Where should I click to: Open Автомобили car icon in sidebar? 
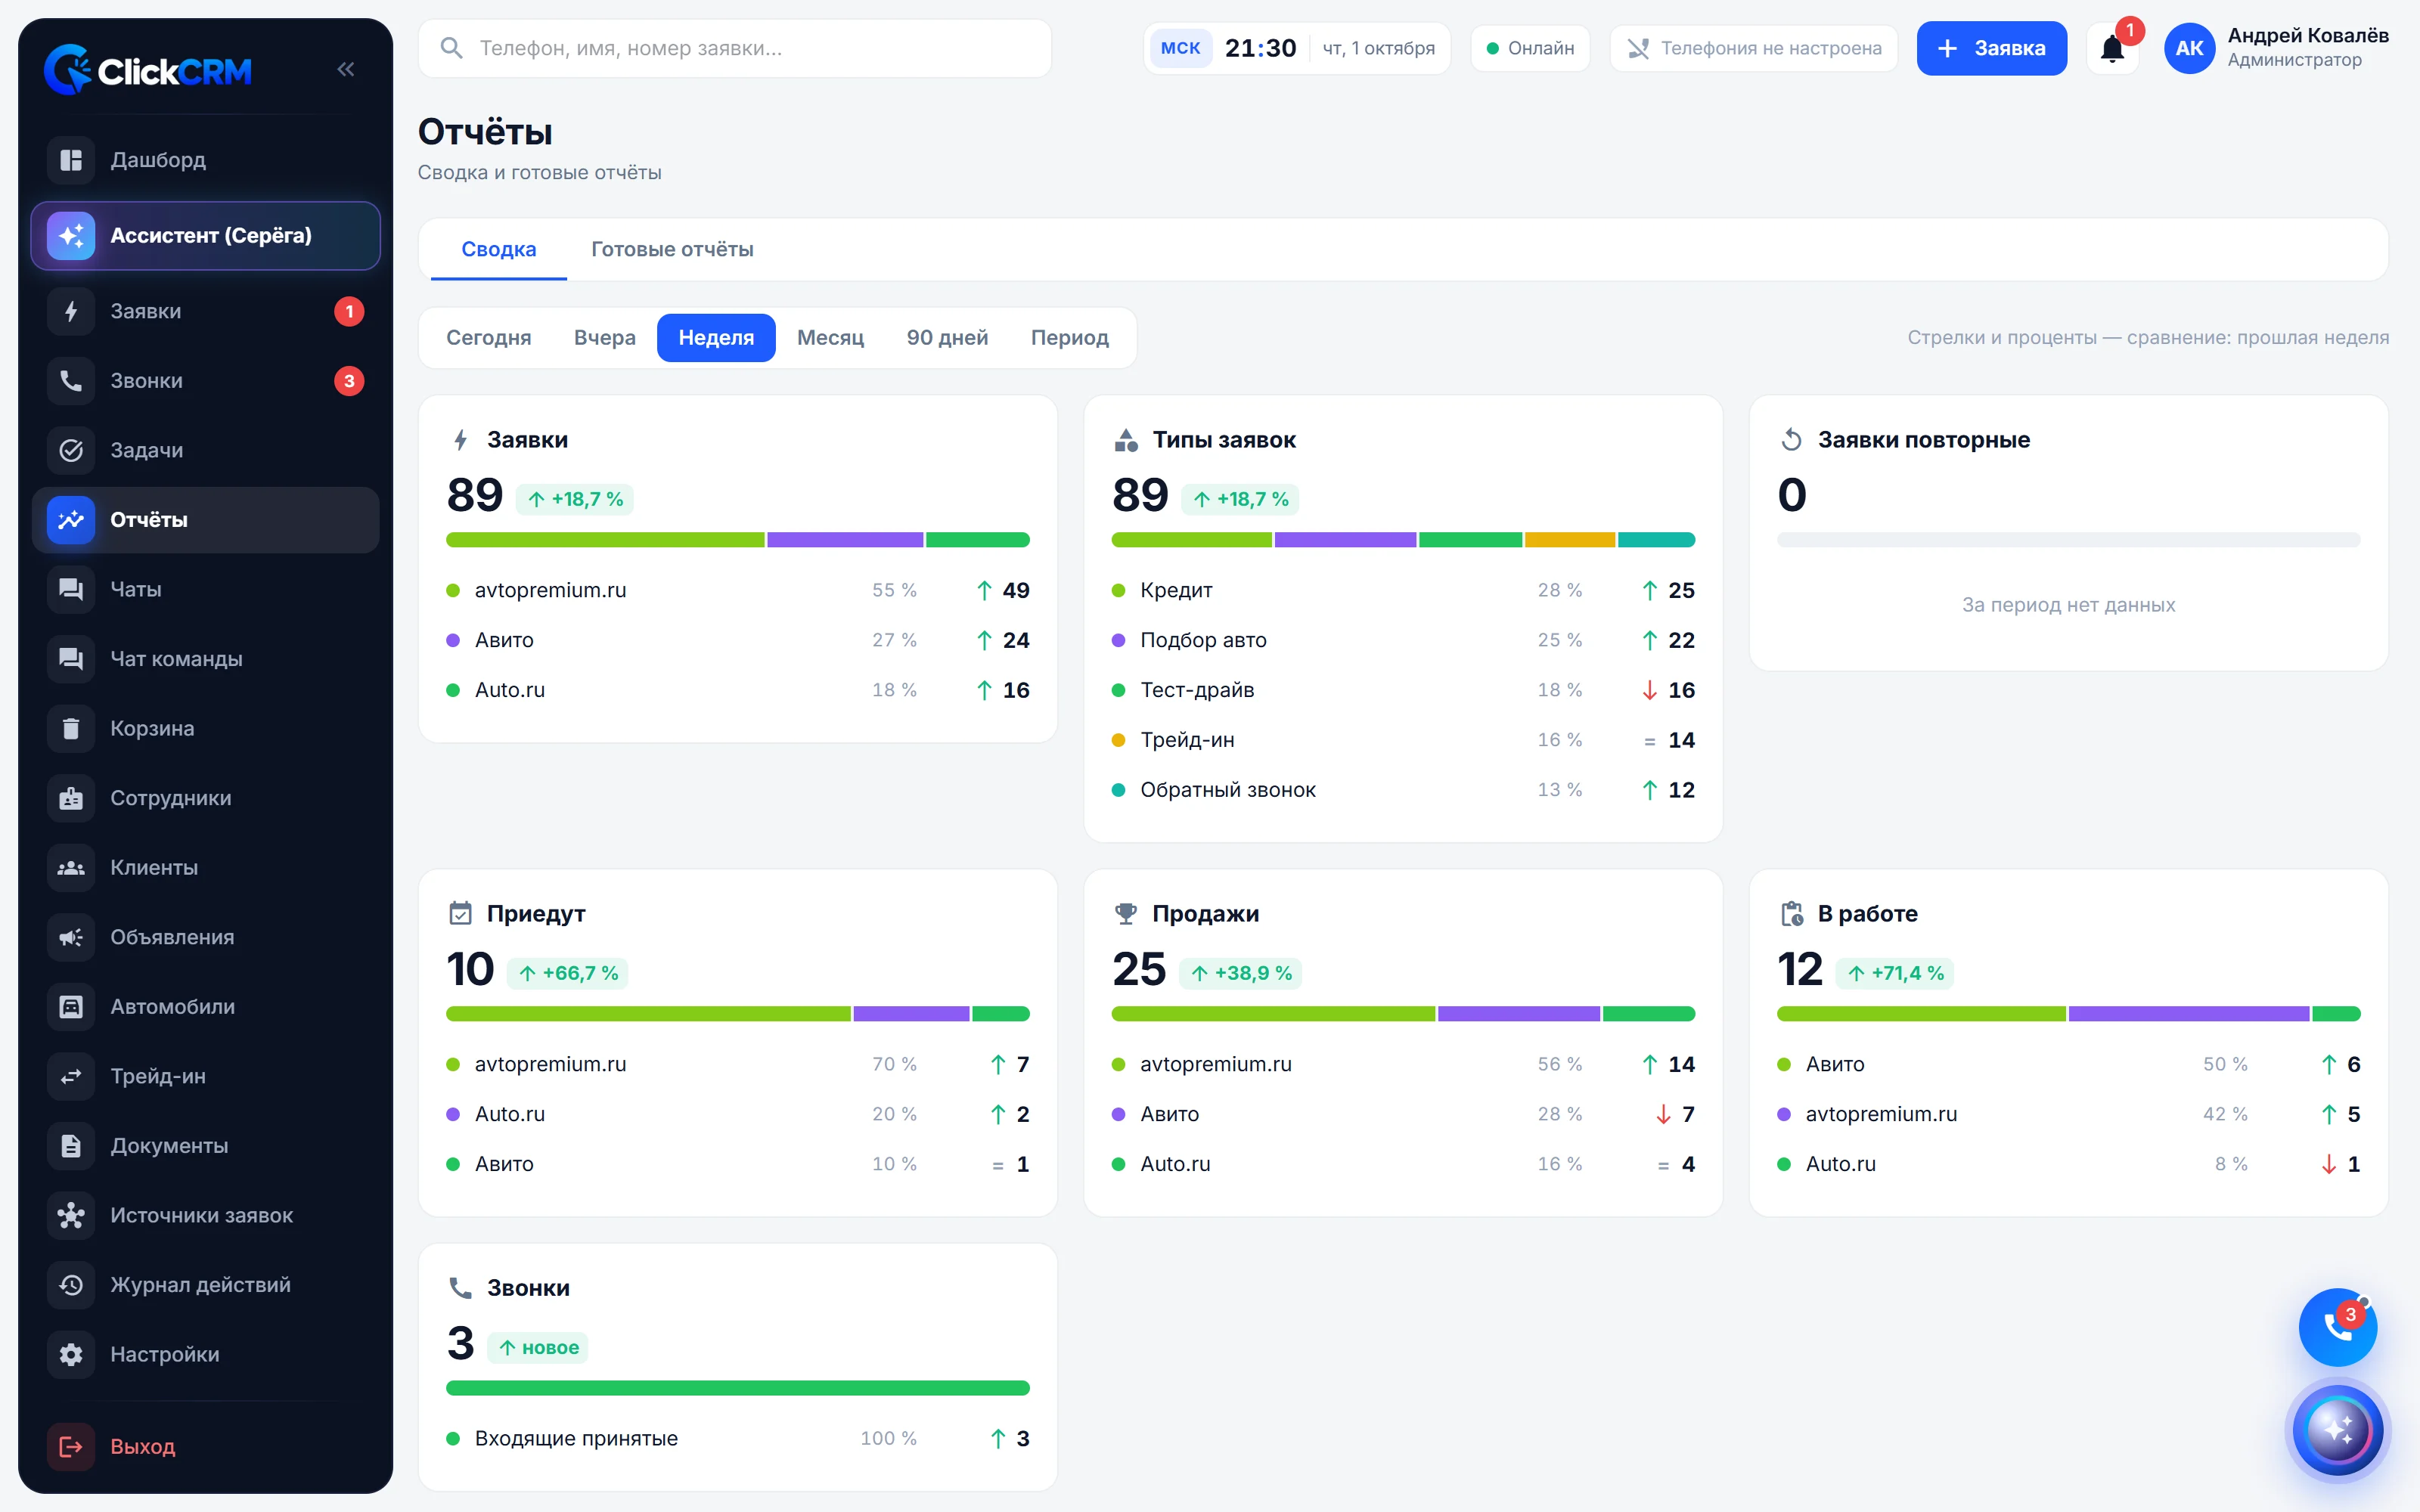[71, 1007]
